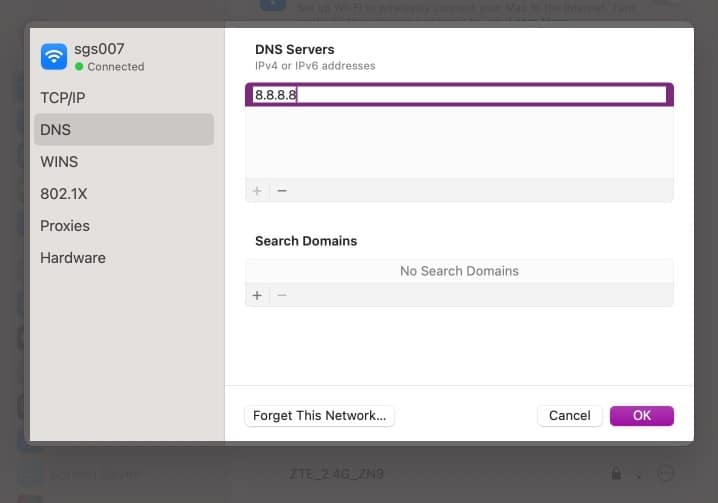Click the Search Domains heading
Image resolution: width=718 pixels, height=503 pixels.
306,241
